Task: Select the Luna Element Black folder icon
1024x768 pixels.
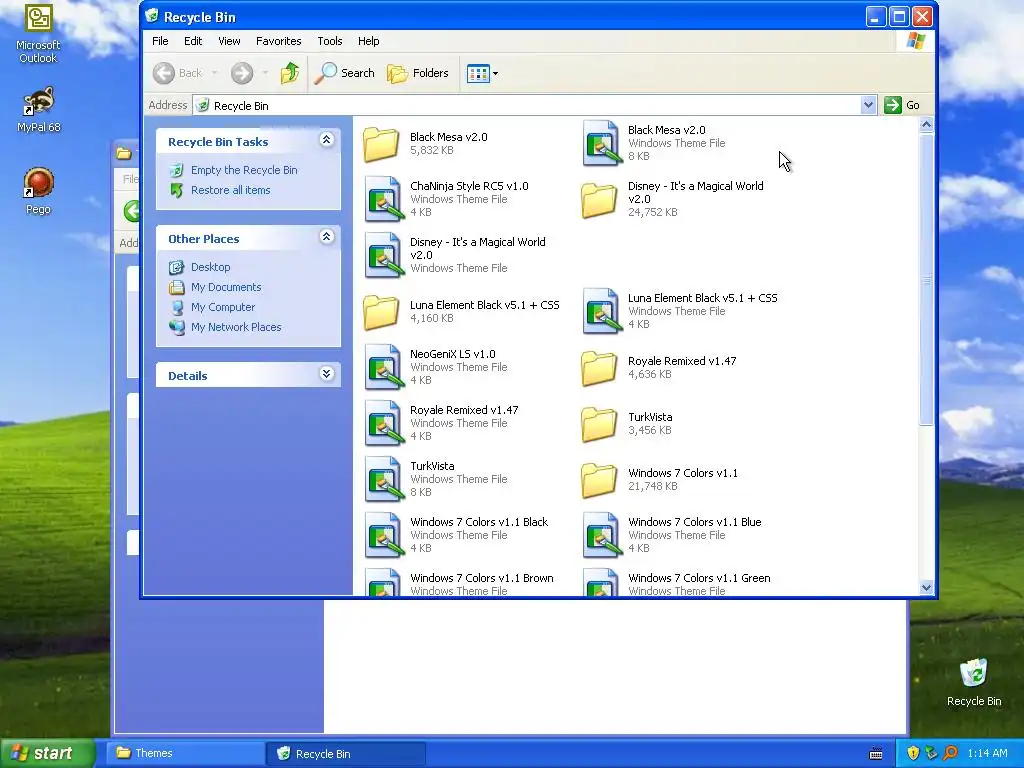Action: (381, 312)
